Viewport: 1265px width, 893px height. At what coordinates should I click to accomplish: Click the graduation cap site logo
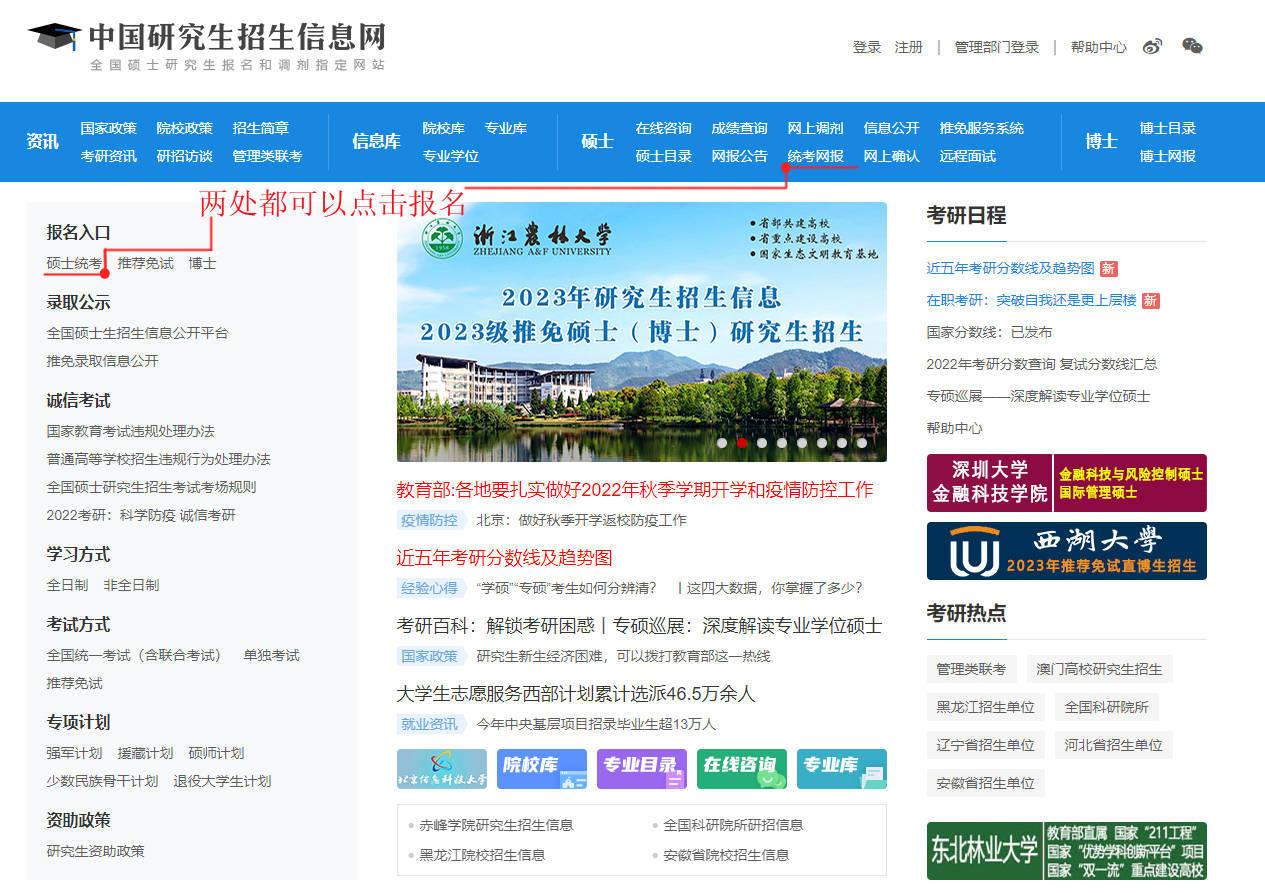pos(54,37)
